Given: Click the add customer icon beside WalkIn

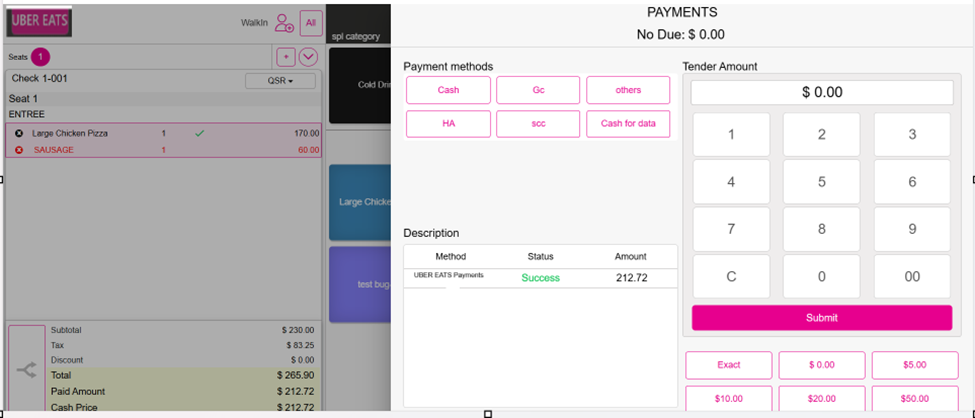Looking at the screenshot, I should pos(284,23).
